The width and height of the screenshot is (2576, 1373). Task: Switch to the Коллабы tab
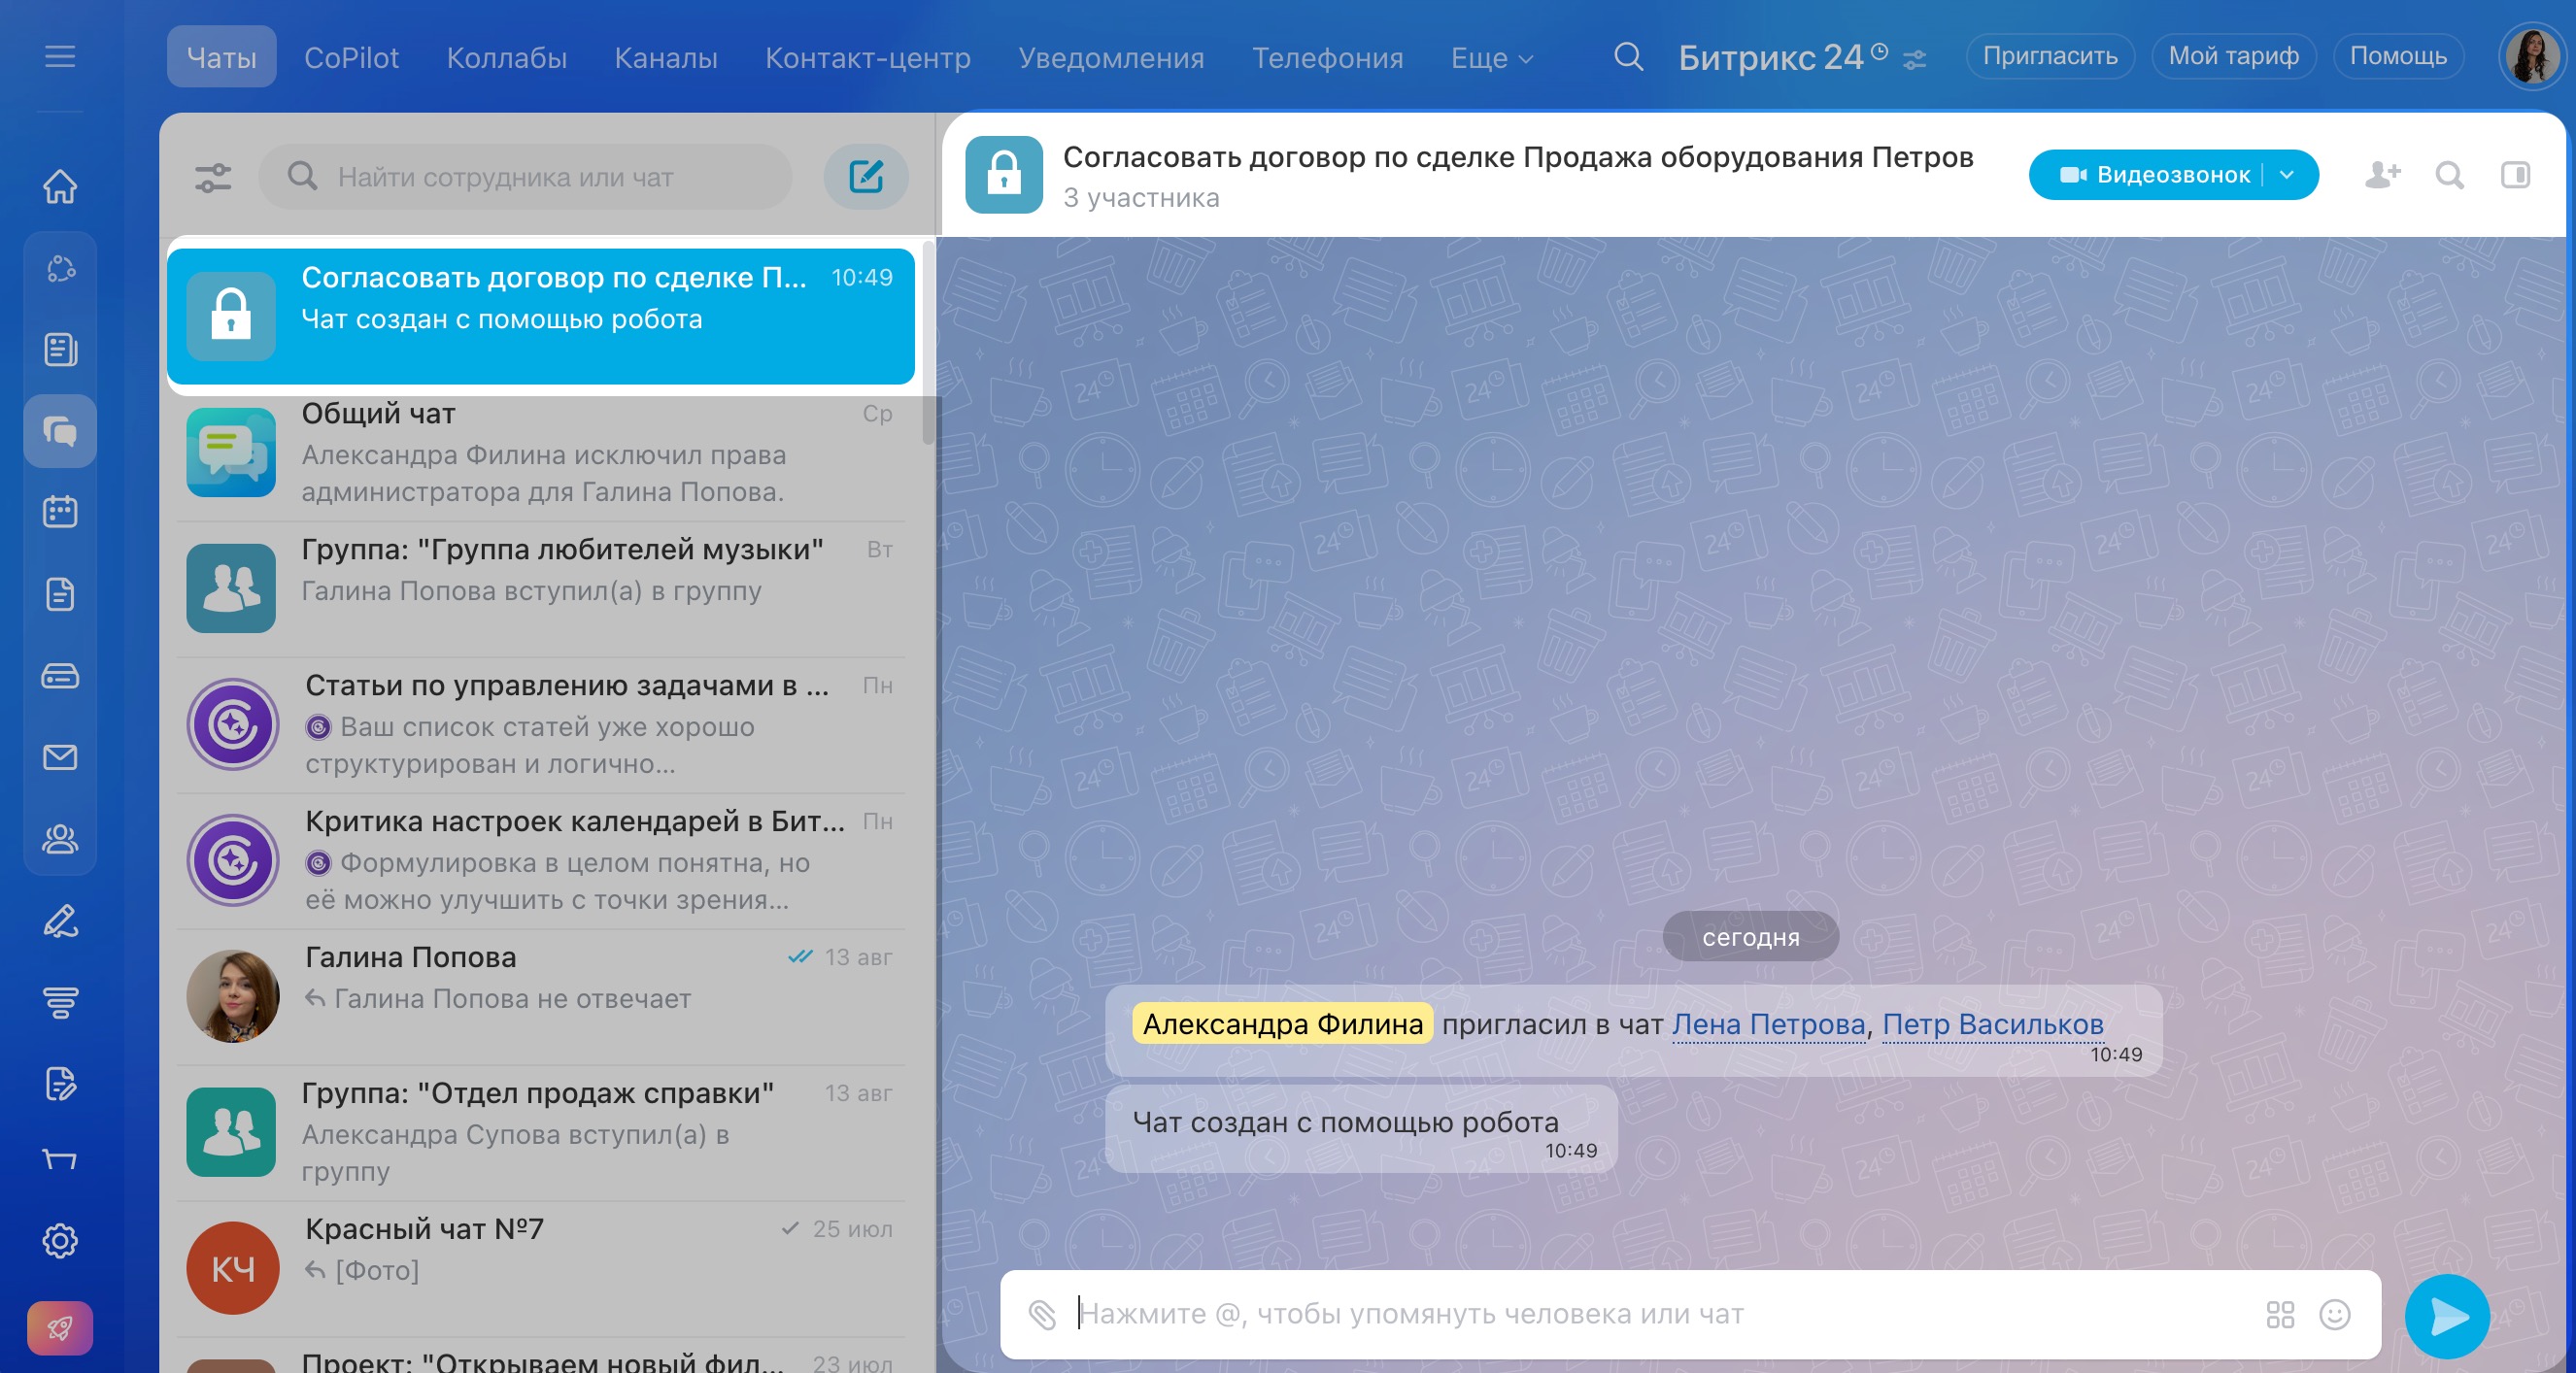pos(507,58)
